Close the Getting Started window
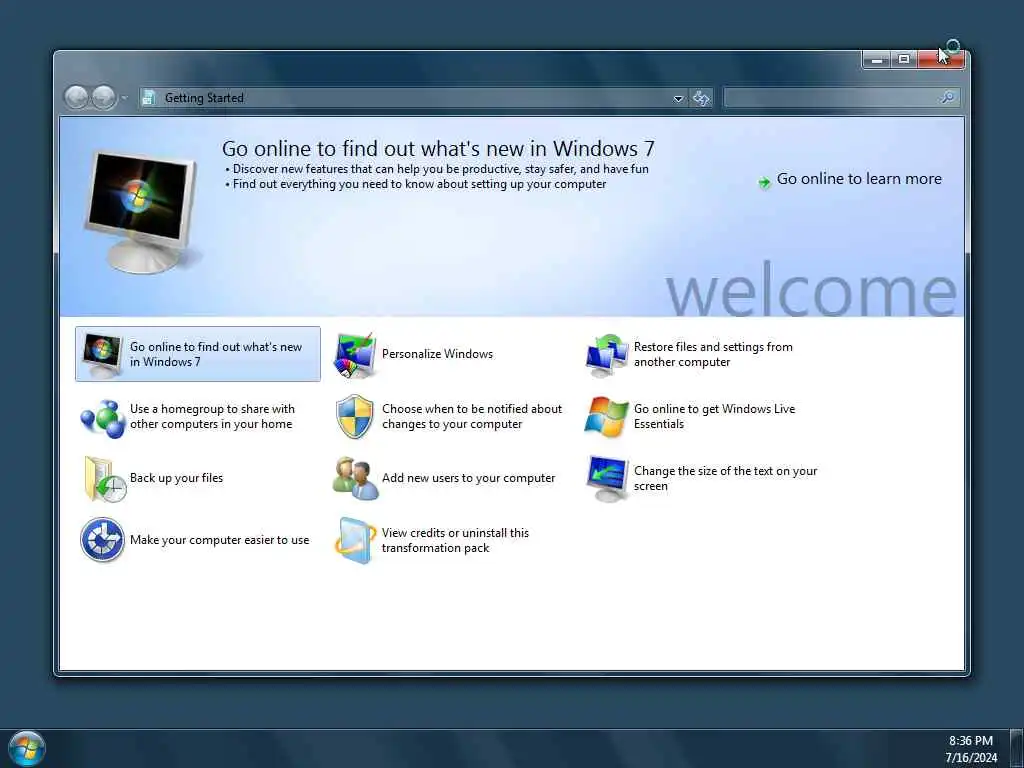This screenshot has width=1024, height=768. pos(940,60)
